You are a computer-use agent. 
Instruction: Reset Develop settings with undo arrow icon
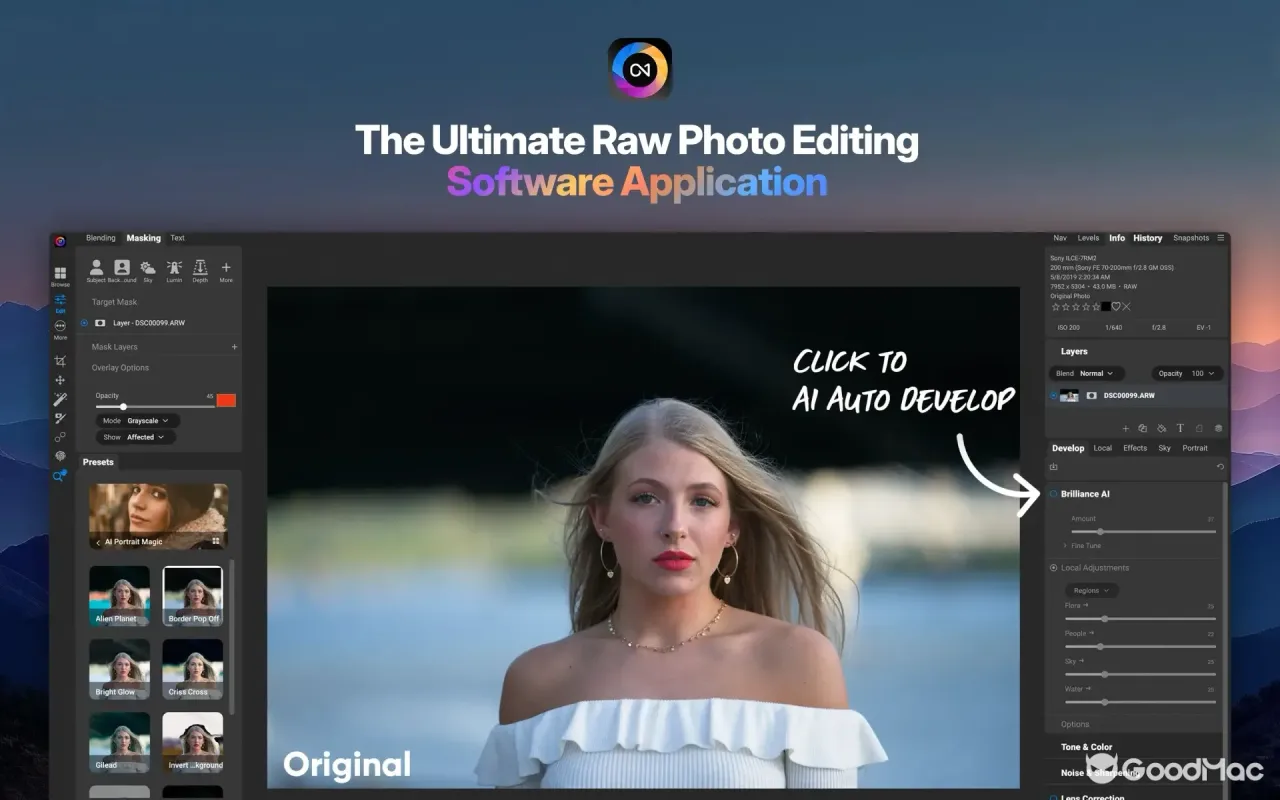(x=1220, y=467)
